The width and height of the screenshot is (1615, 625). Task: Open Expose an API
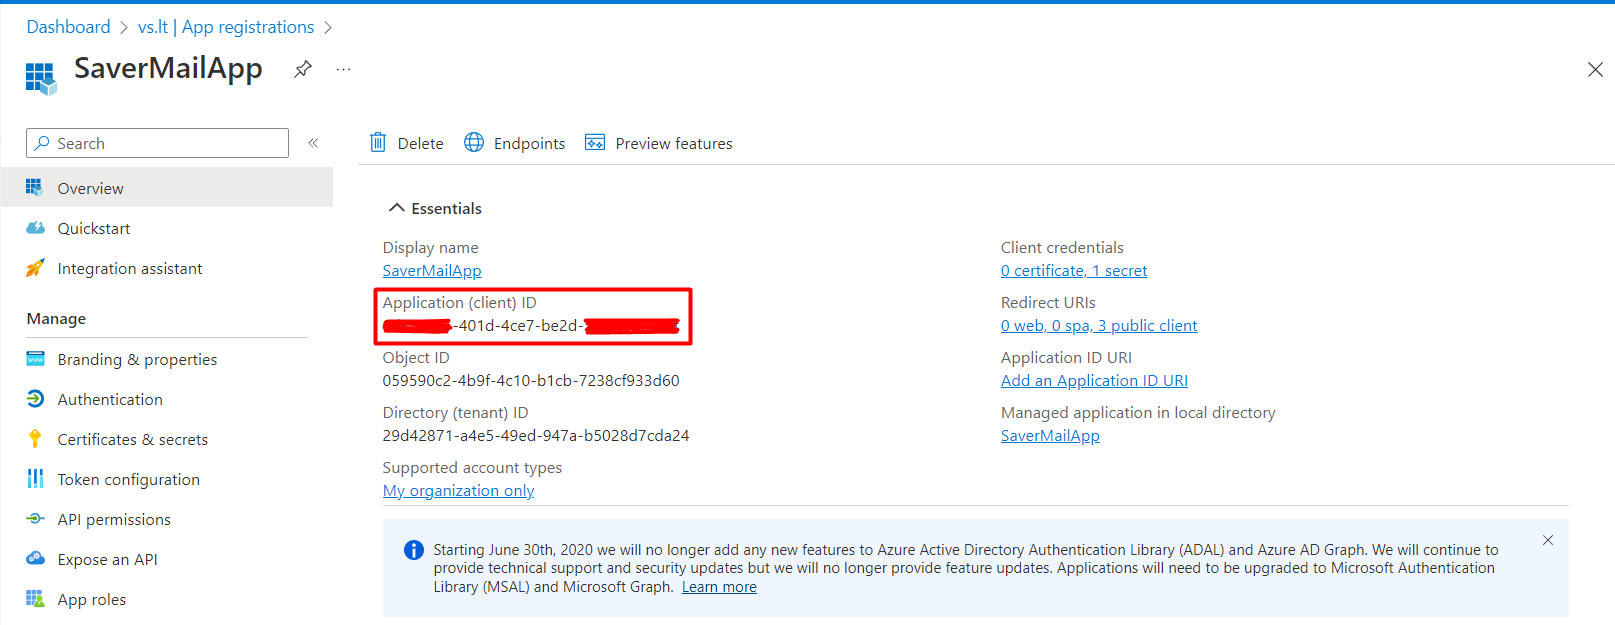click(x=167, y=559)
